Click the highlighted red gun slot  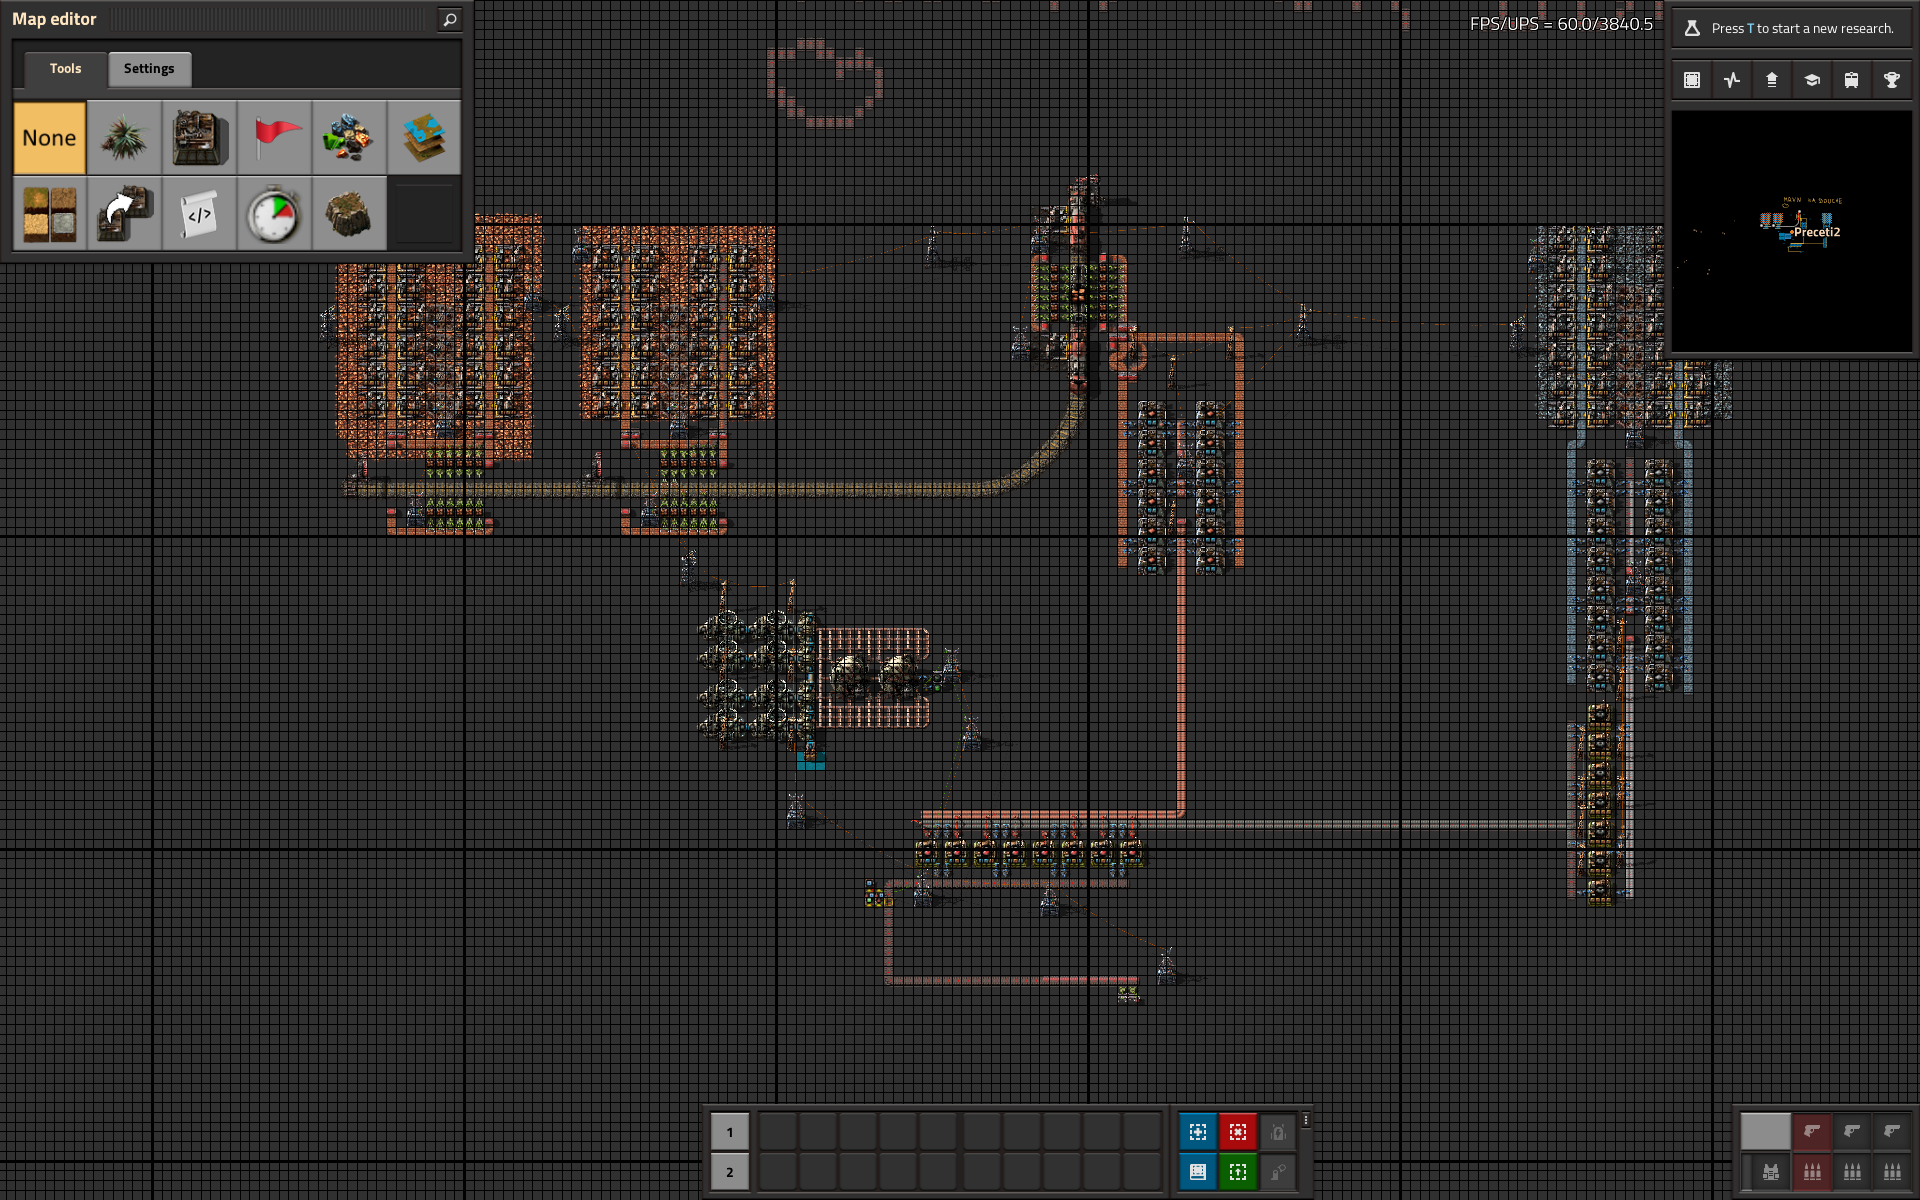1812,1131
